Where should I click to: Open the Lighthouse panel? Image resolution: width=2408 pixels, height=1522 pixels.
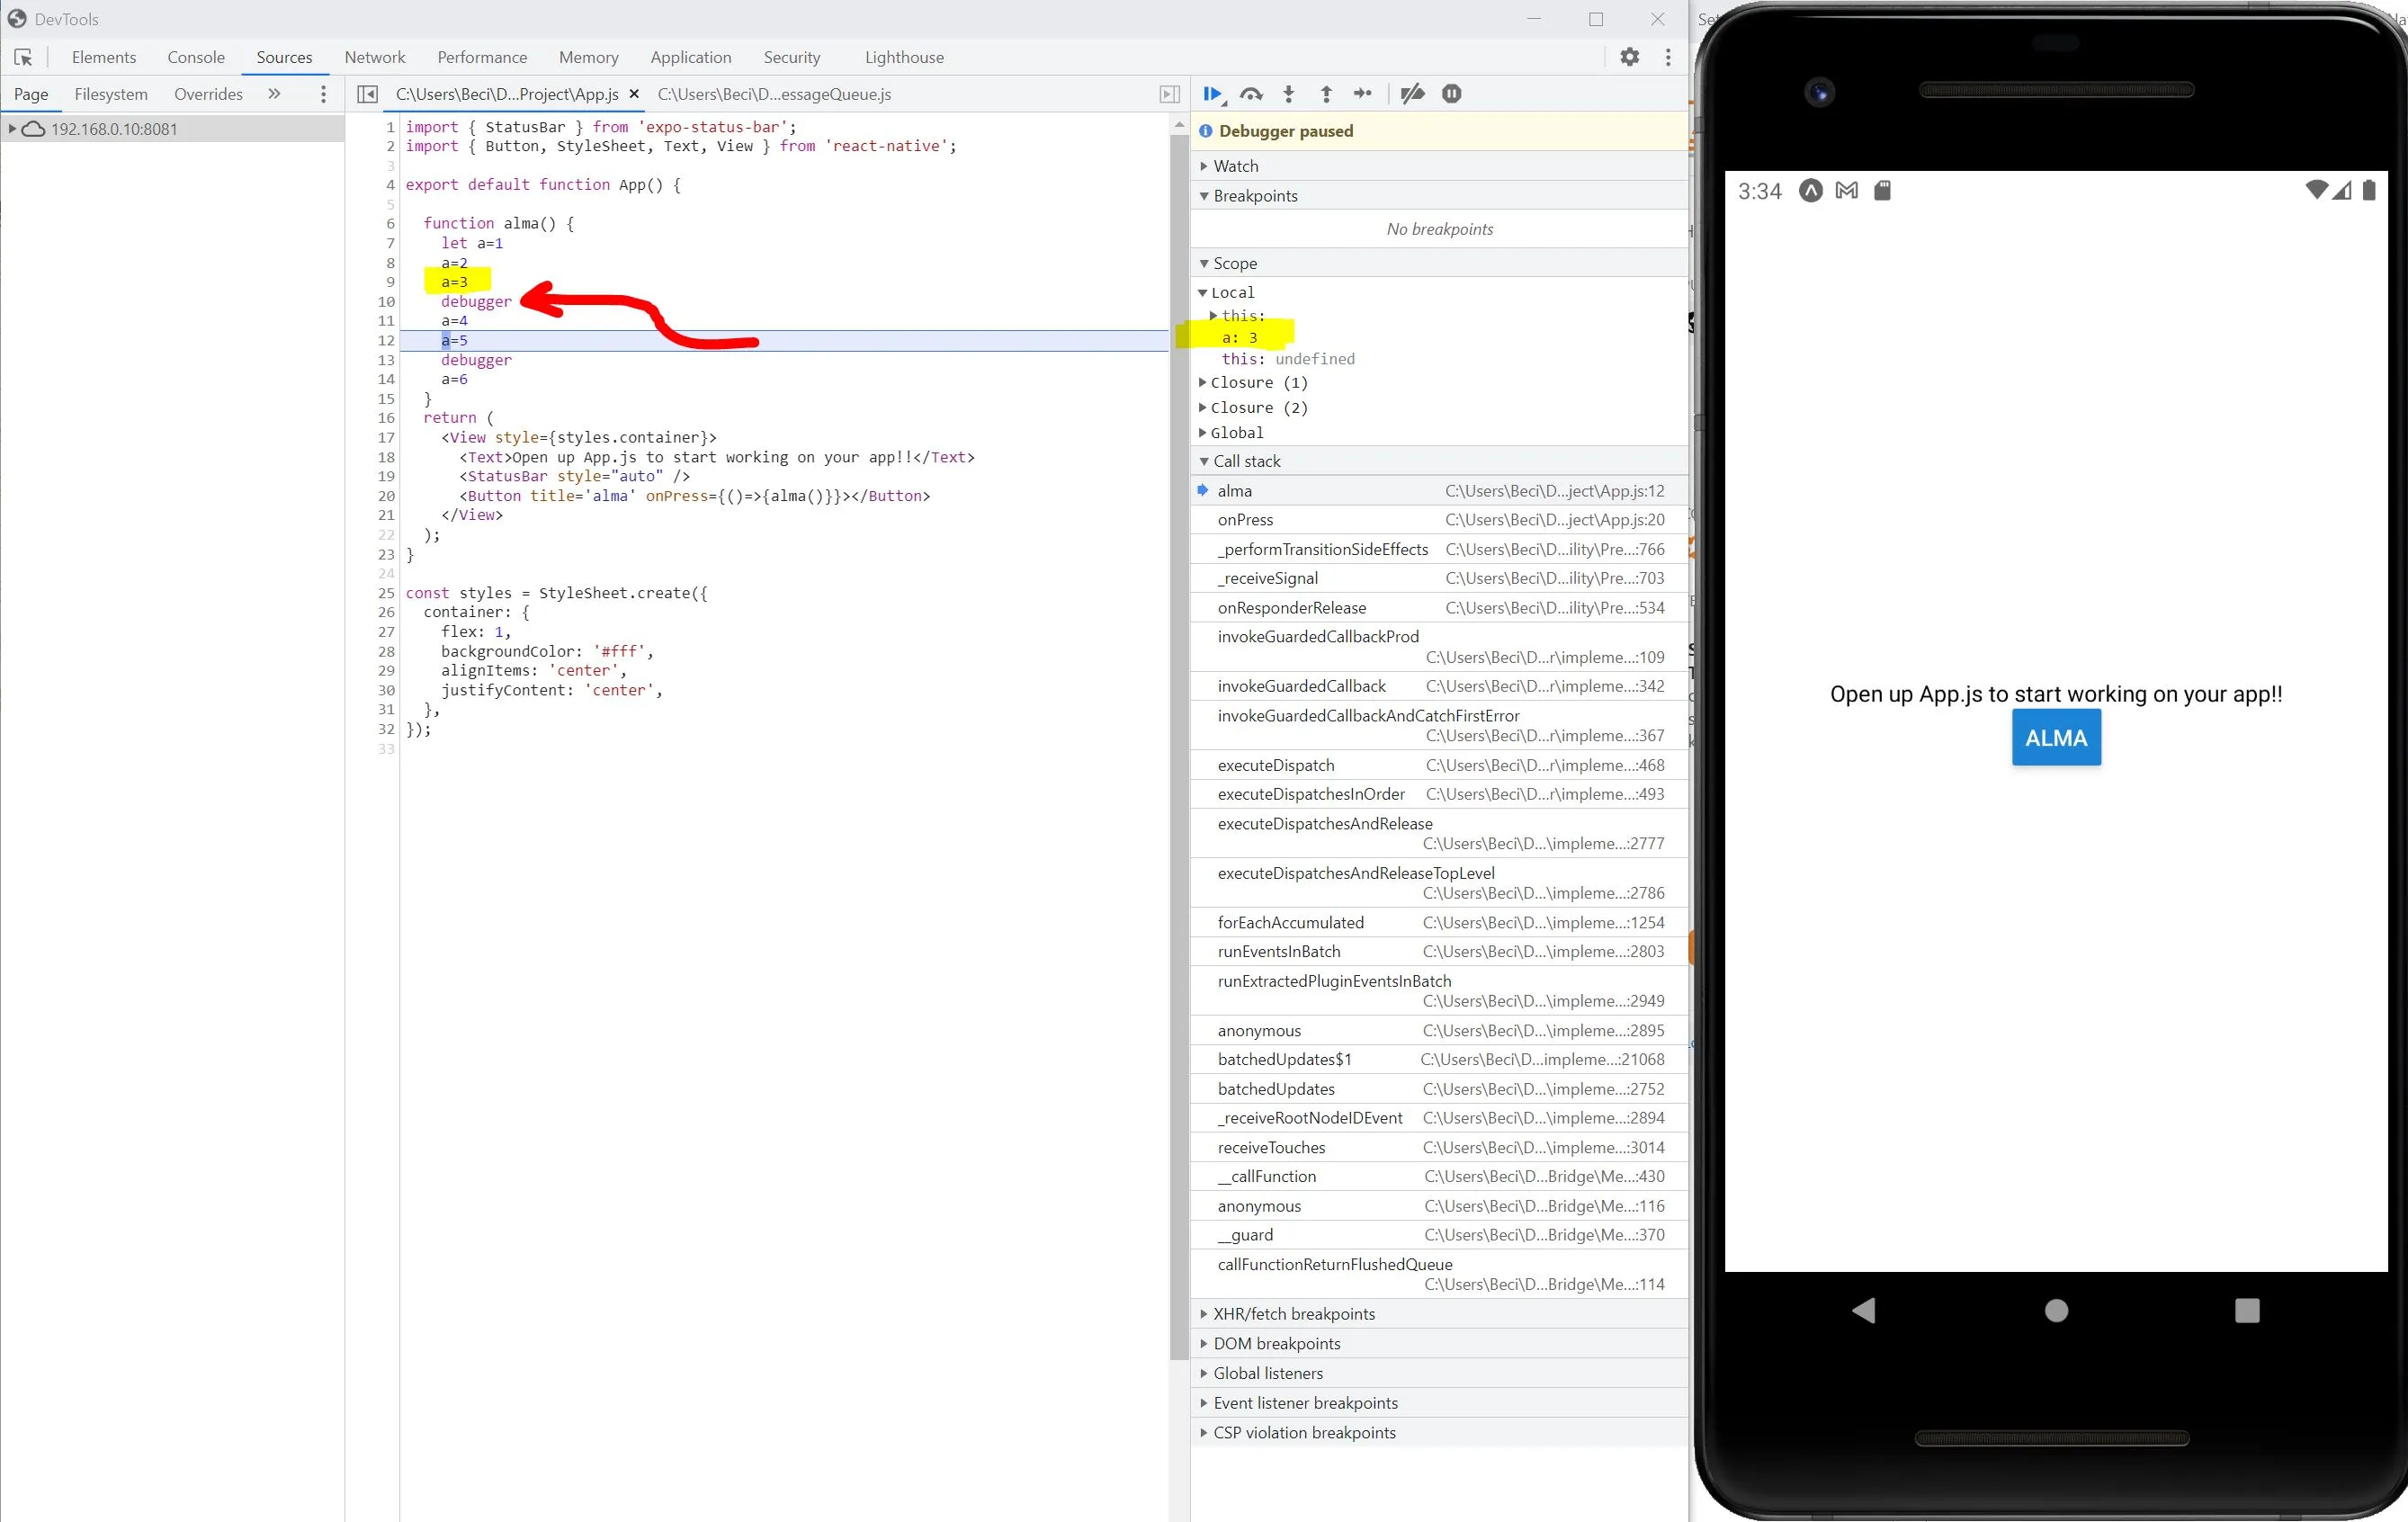pos(904,57)
